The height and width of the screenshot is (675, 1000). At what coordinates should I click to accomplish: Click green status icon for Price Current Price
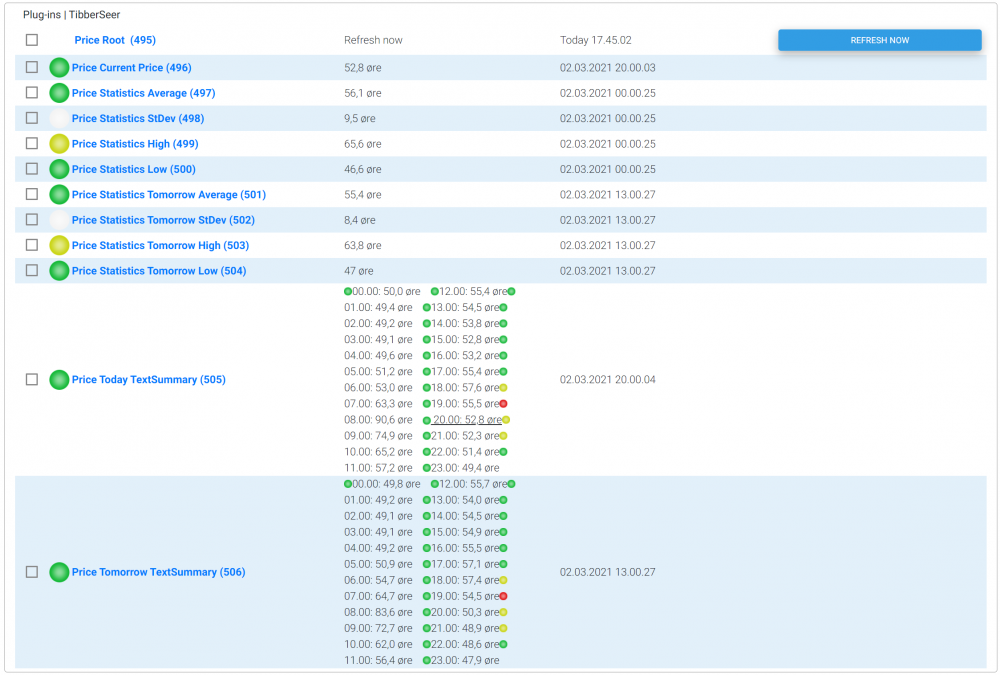coord(59,68)
